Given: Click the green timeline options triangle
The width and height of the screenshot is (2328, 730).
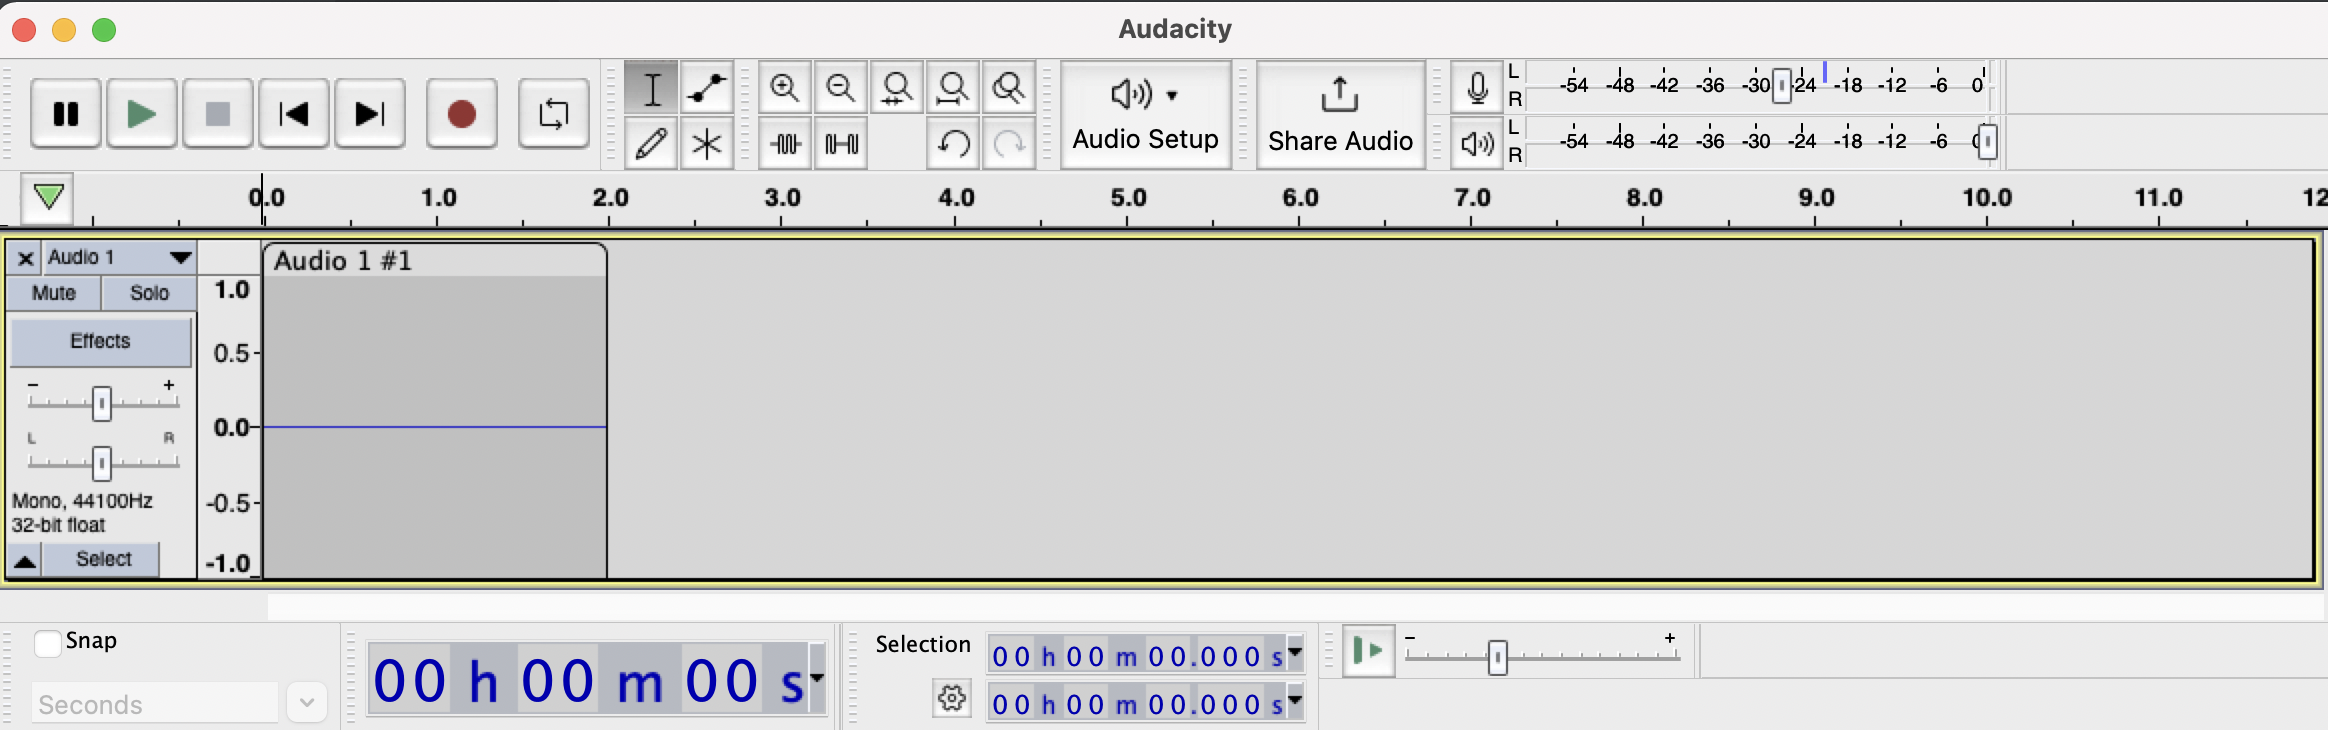Looking at the screenshot, I should [48, 197].
